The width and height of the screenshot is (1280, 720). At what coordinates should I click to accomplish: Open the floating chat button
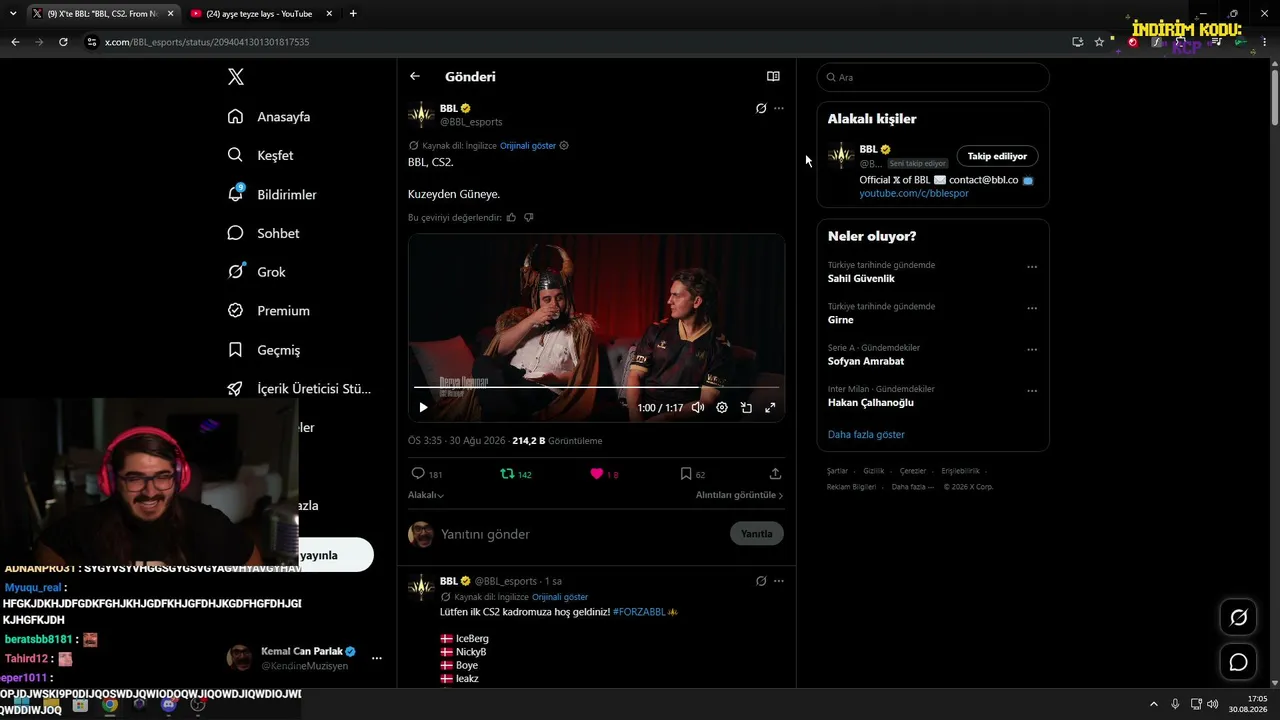pyautogui.click(x=1238, y=662)
